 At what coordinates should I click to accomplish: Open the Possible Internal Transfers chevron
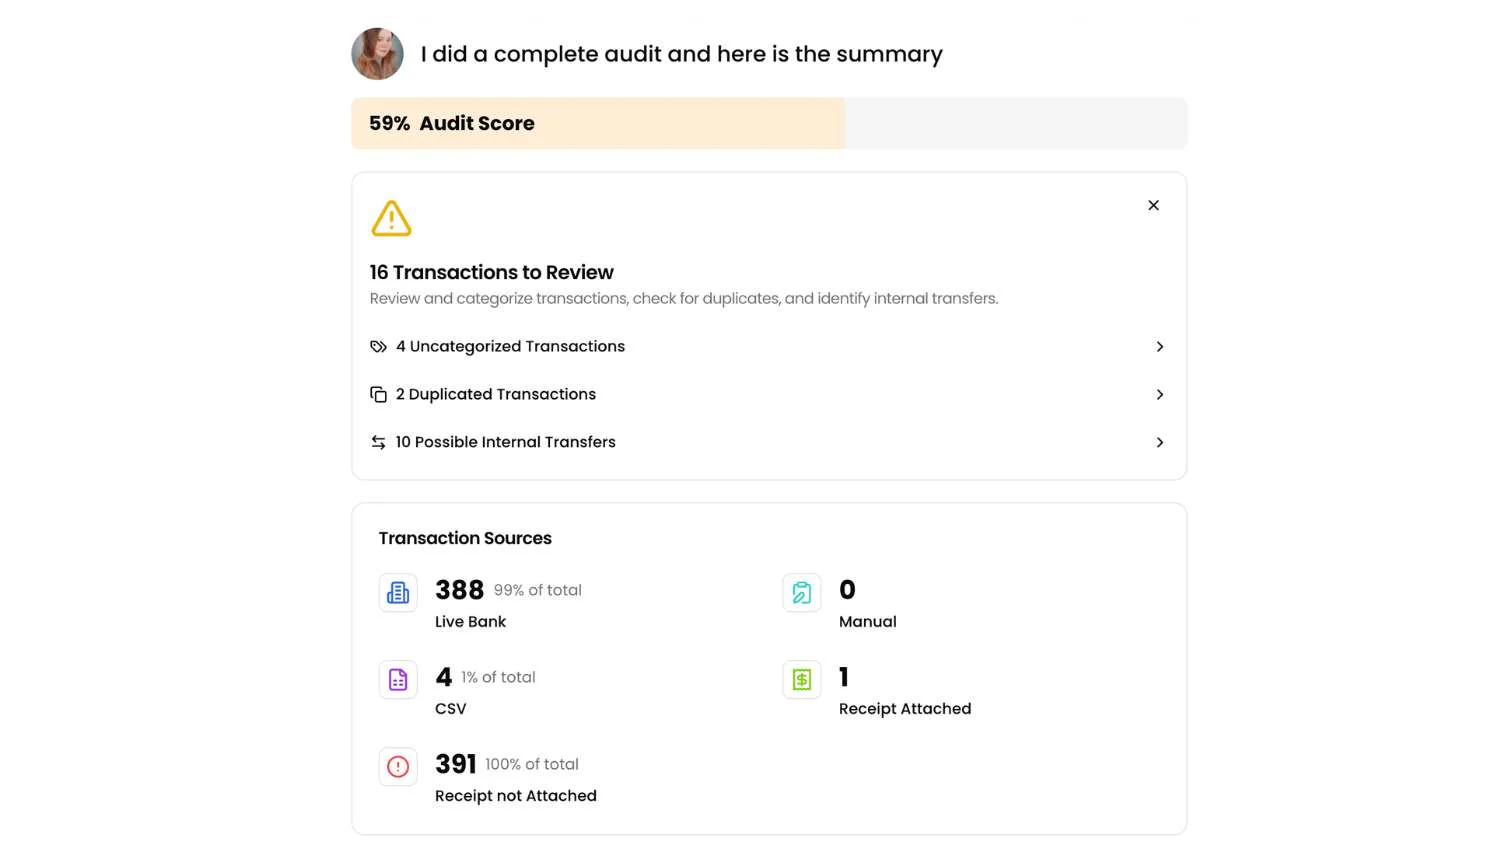click(1160, 442)
